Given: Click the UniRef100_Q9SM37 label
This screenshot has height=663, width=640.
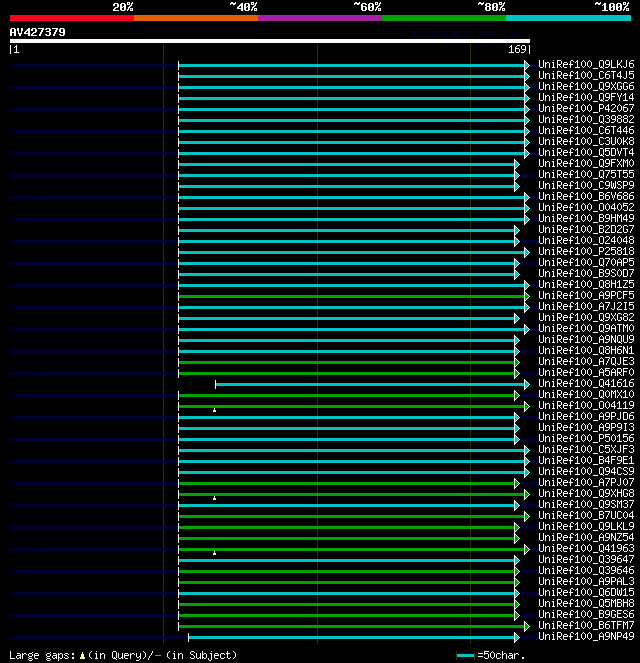Looking at the screenshot, I should point(586,504).
